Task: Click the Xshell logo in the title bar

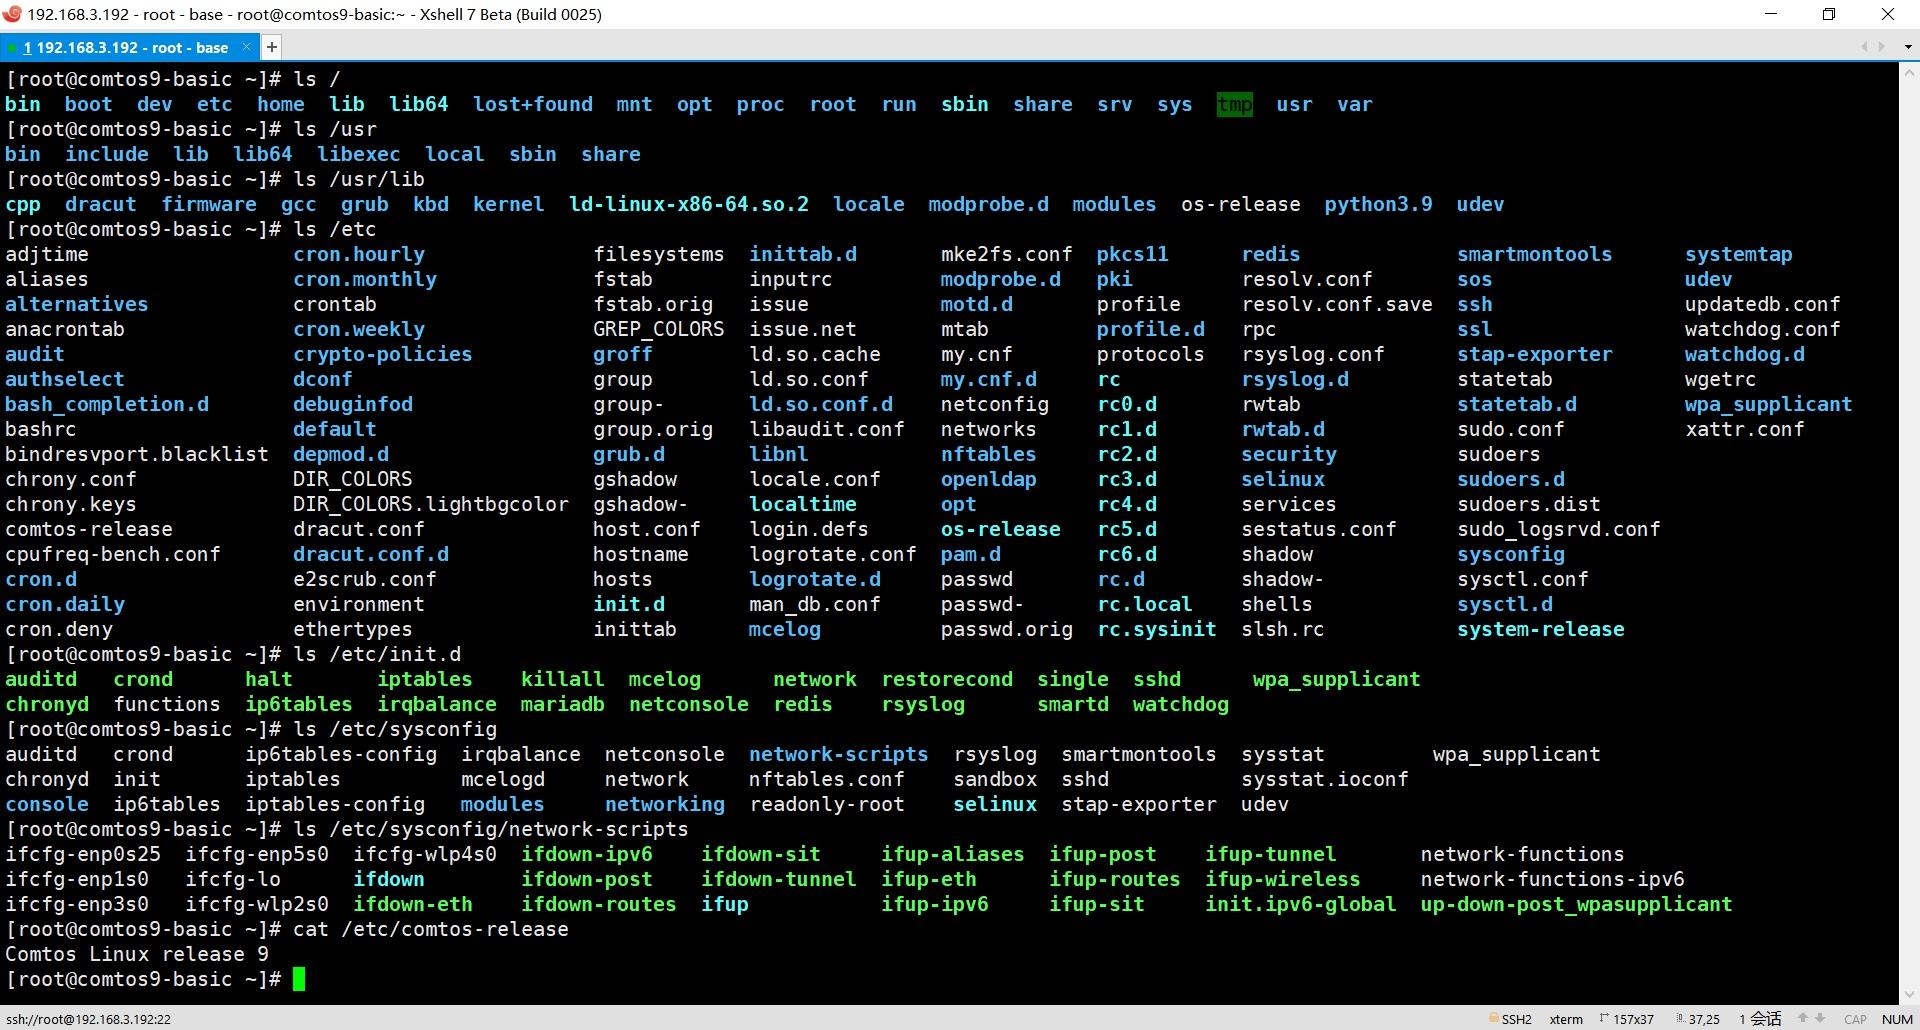Action: pyautogui.click(x=11, y=14)
